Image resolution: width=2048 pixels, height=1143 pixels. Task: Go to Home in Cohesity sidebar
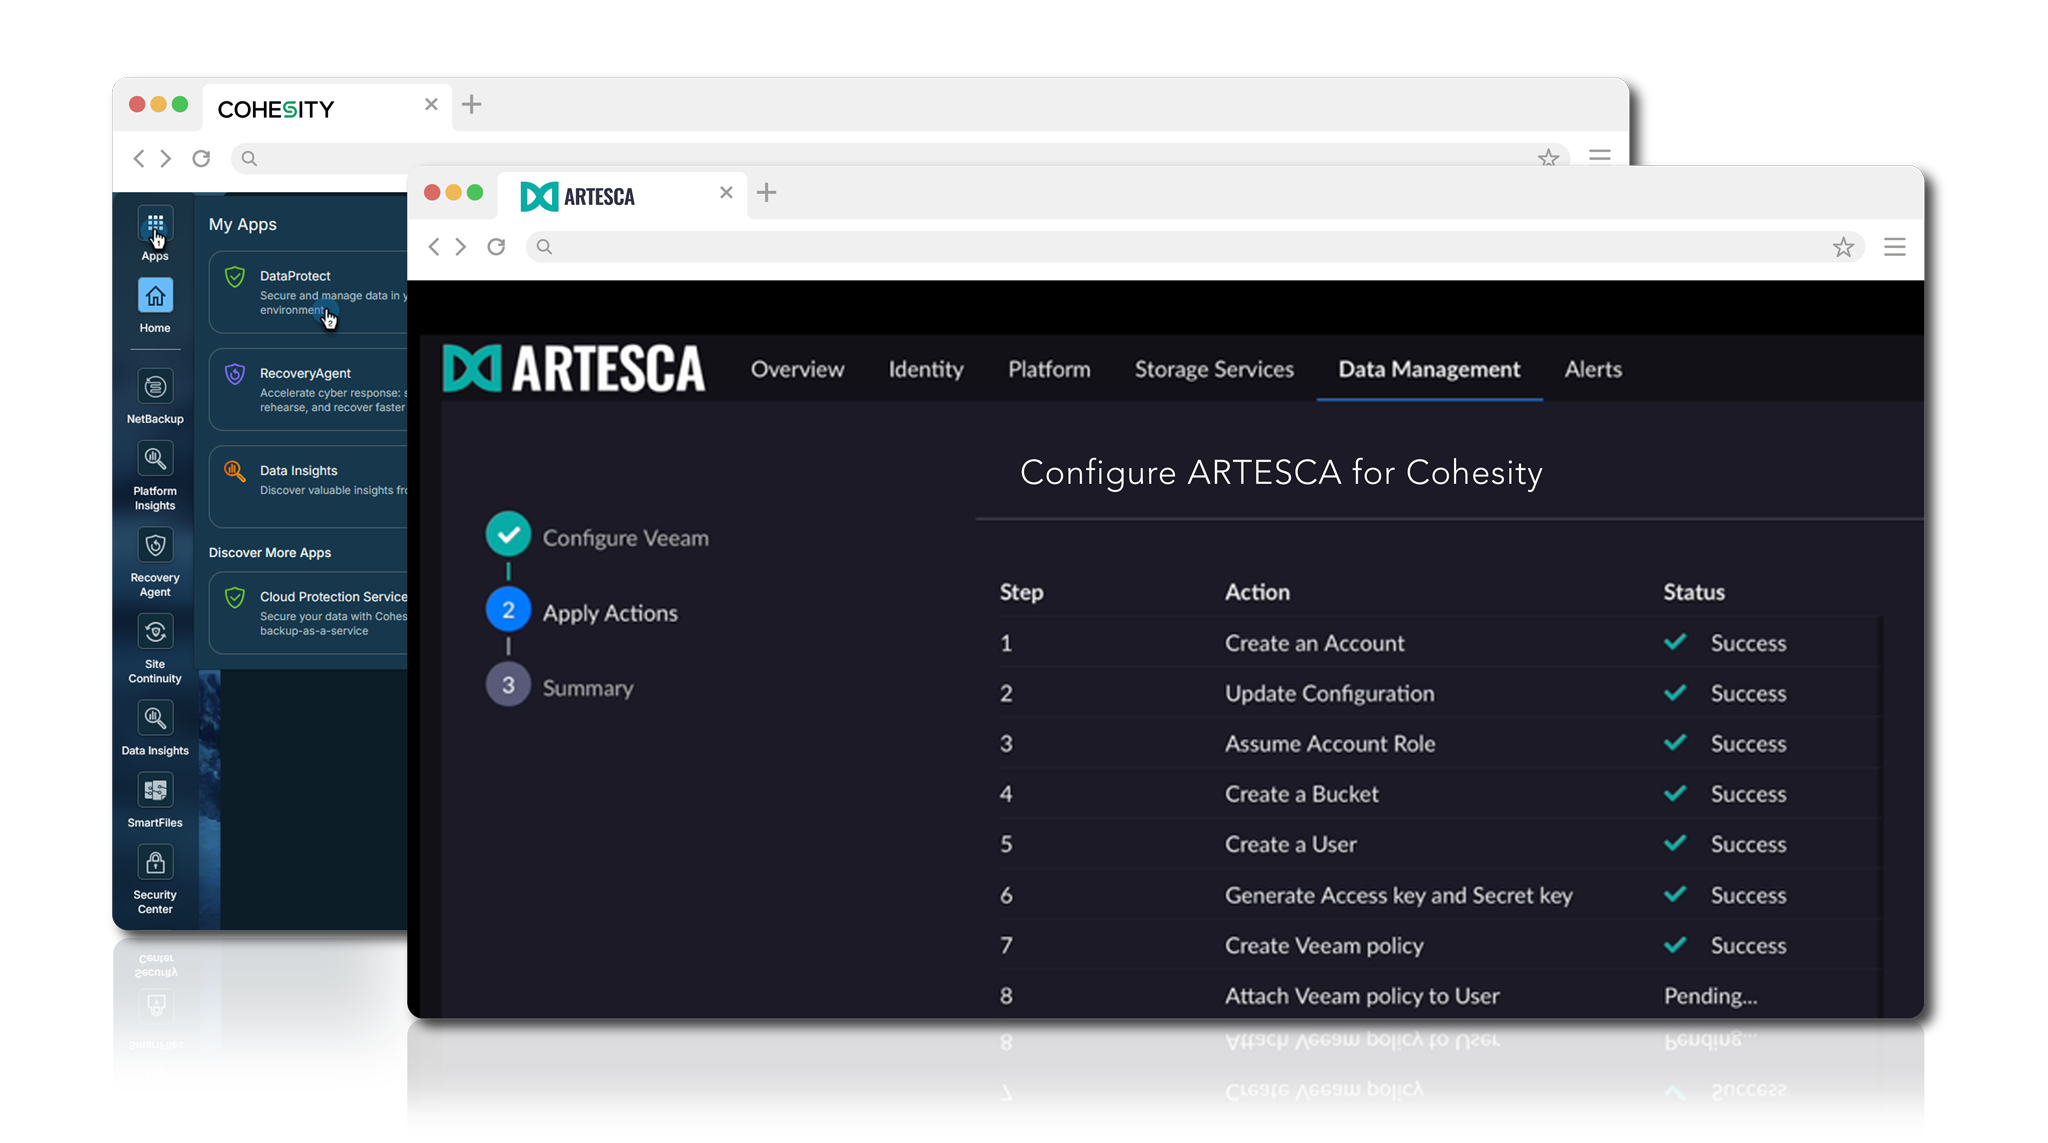pos(155,297)
